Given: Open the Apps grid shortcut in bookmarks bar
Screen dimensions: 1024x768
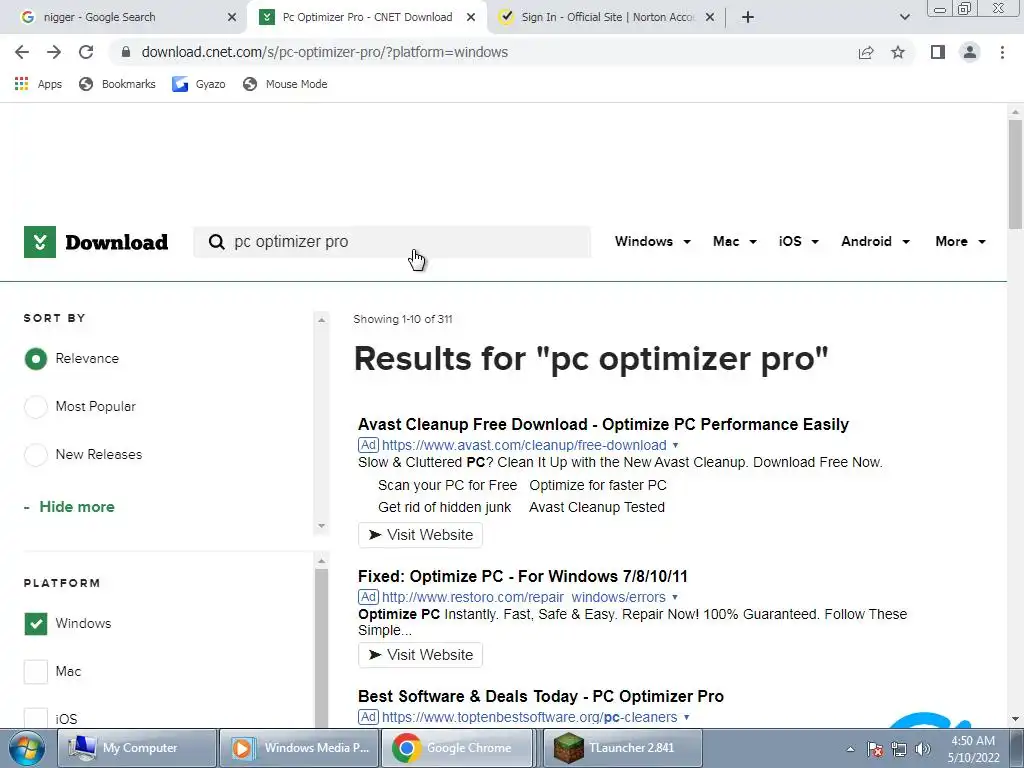Looking at the screenshot, I should pos(38,84).
